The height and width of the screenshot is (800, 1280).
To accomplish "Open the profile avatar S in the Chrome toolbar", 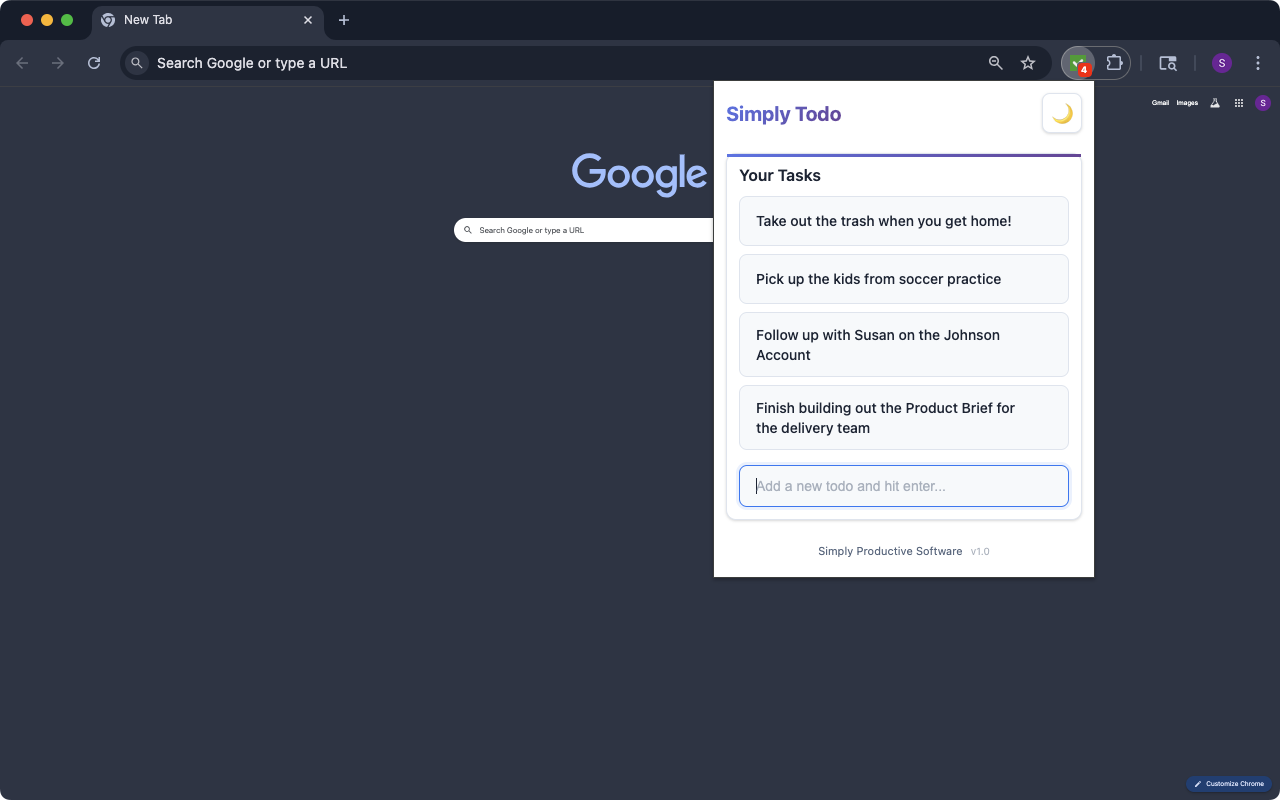I will tap(1222, 63).
